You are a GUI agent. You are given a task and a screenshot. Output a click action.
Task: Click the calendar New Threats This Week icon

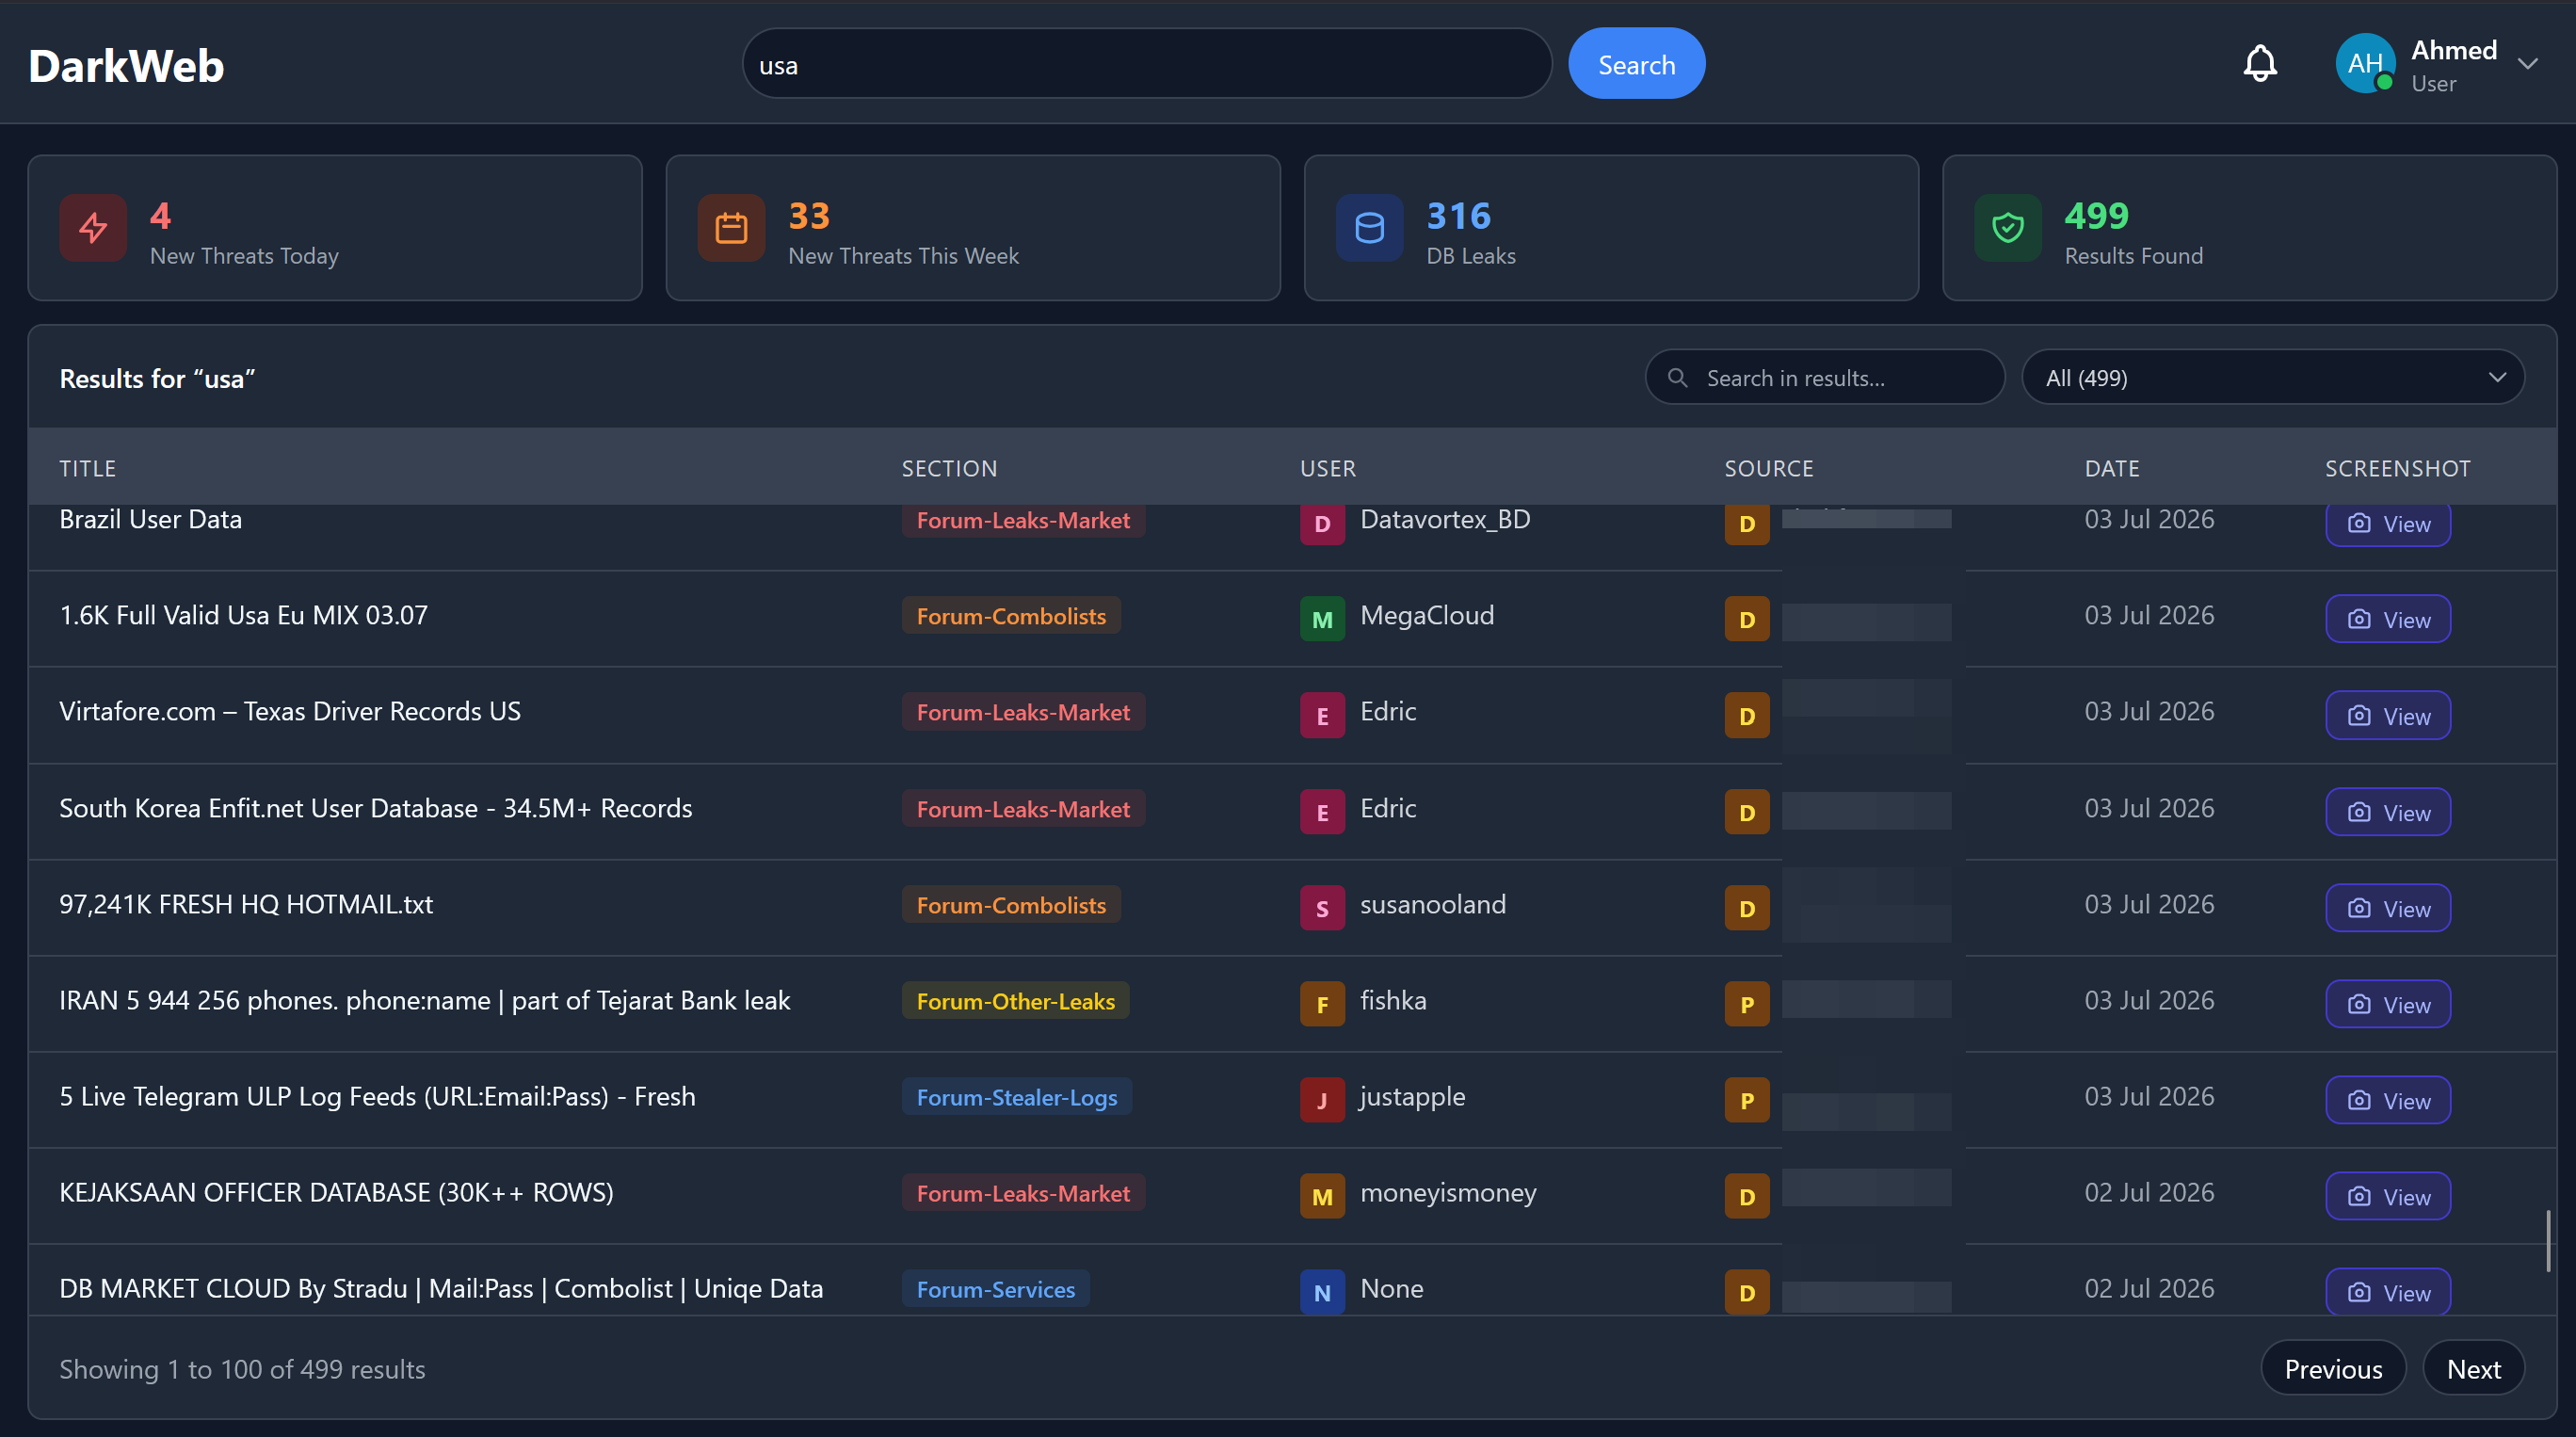pos(731,228)
